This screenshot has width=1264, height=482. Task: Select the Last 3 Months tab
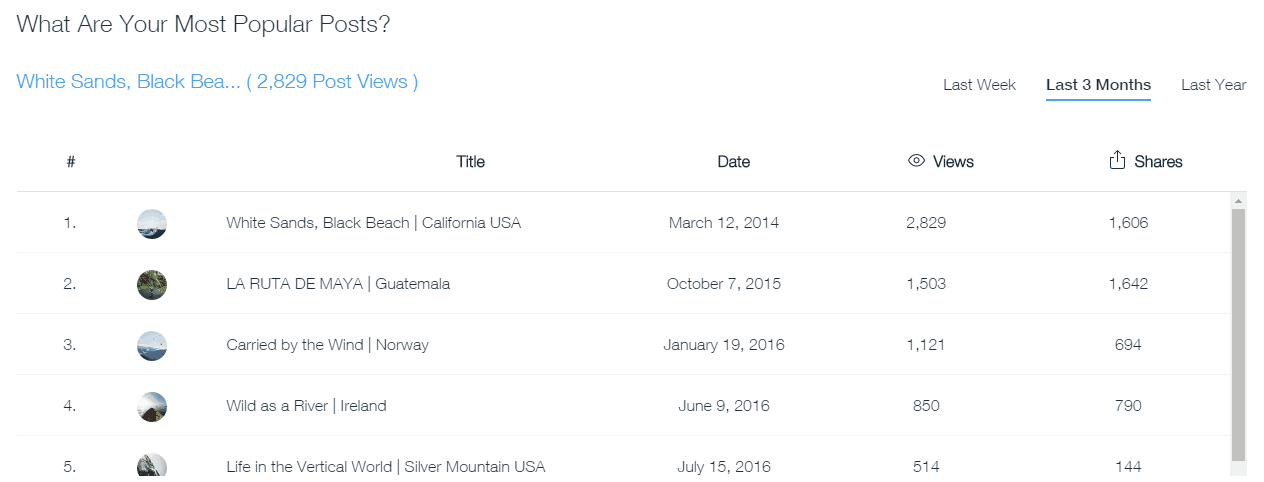(x=1098, y=85)
